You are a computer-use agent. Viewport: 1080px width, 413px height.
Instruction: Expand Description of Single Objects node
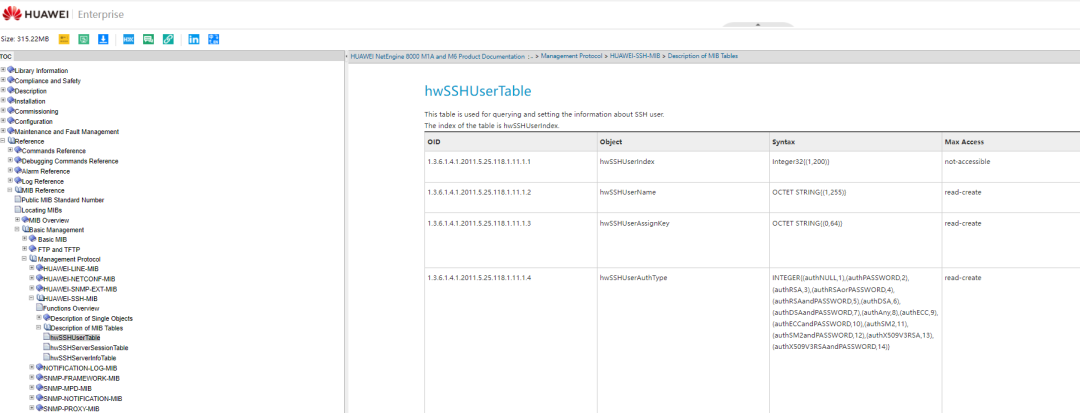pos(39,318)
